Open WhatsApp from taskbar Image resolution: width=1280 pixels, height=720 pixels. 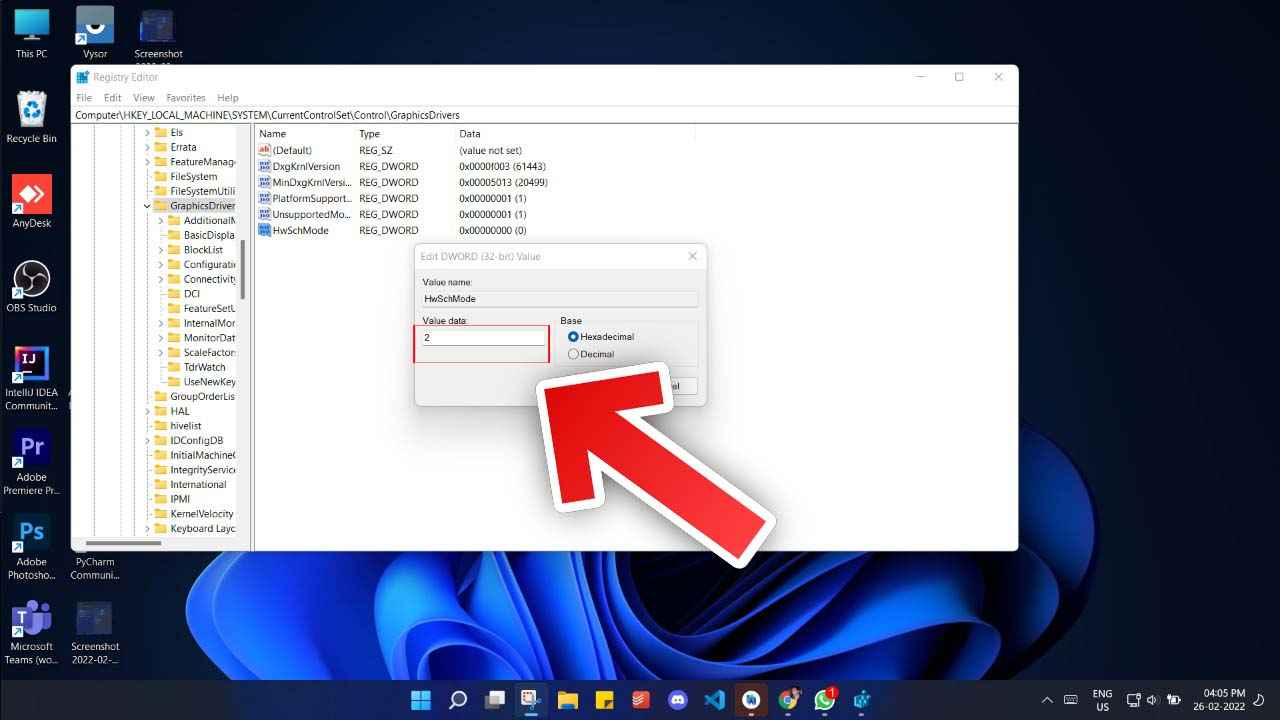click(824, 700)
